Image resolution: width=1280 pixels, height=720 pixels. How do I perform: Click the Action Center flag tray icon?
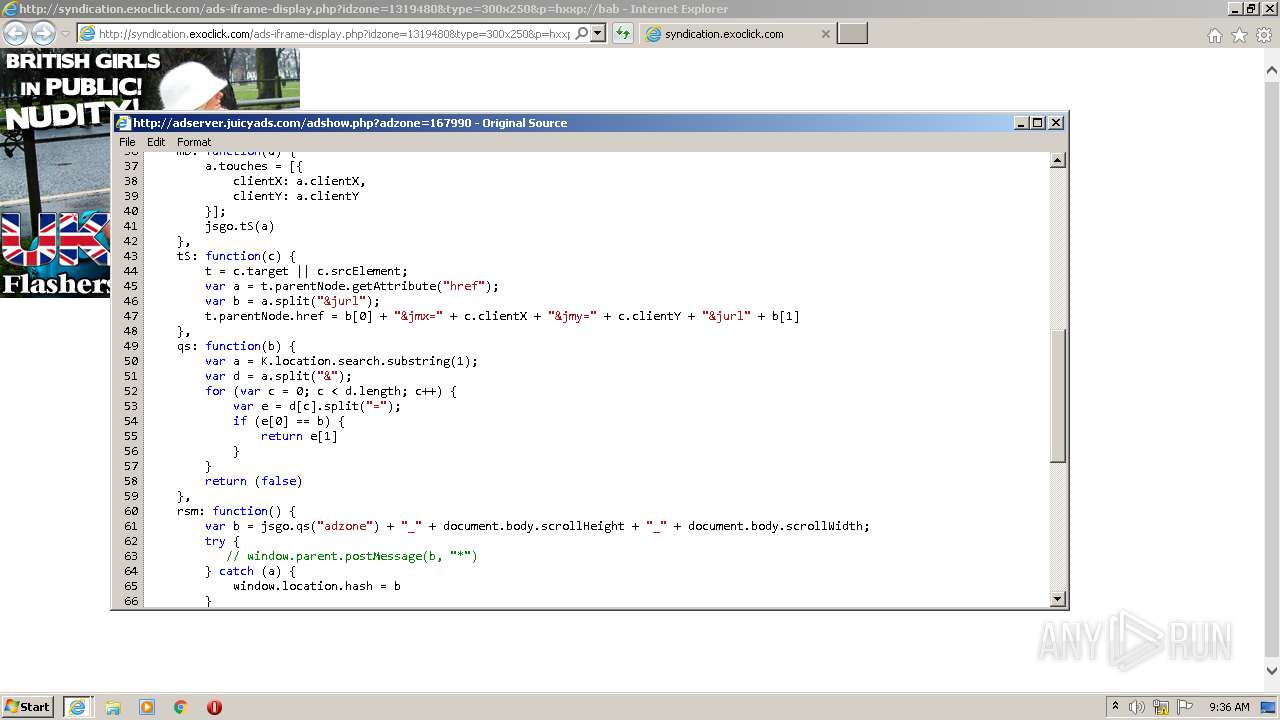1185,707
